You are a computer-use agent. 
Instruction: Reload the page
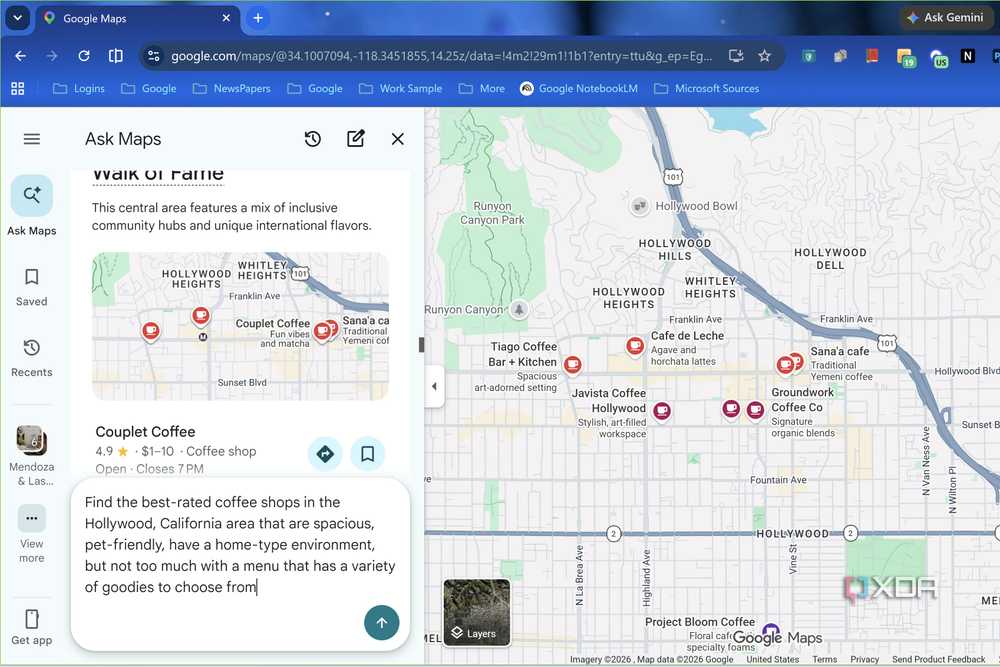(84, 56)
